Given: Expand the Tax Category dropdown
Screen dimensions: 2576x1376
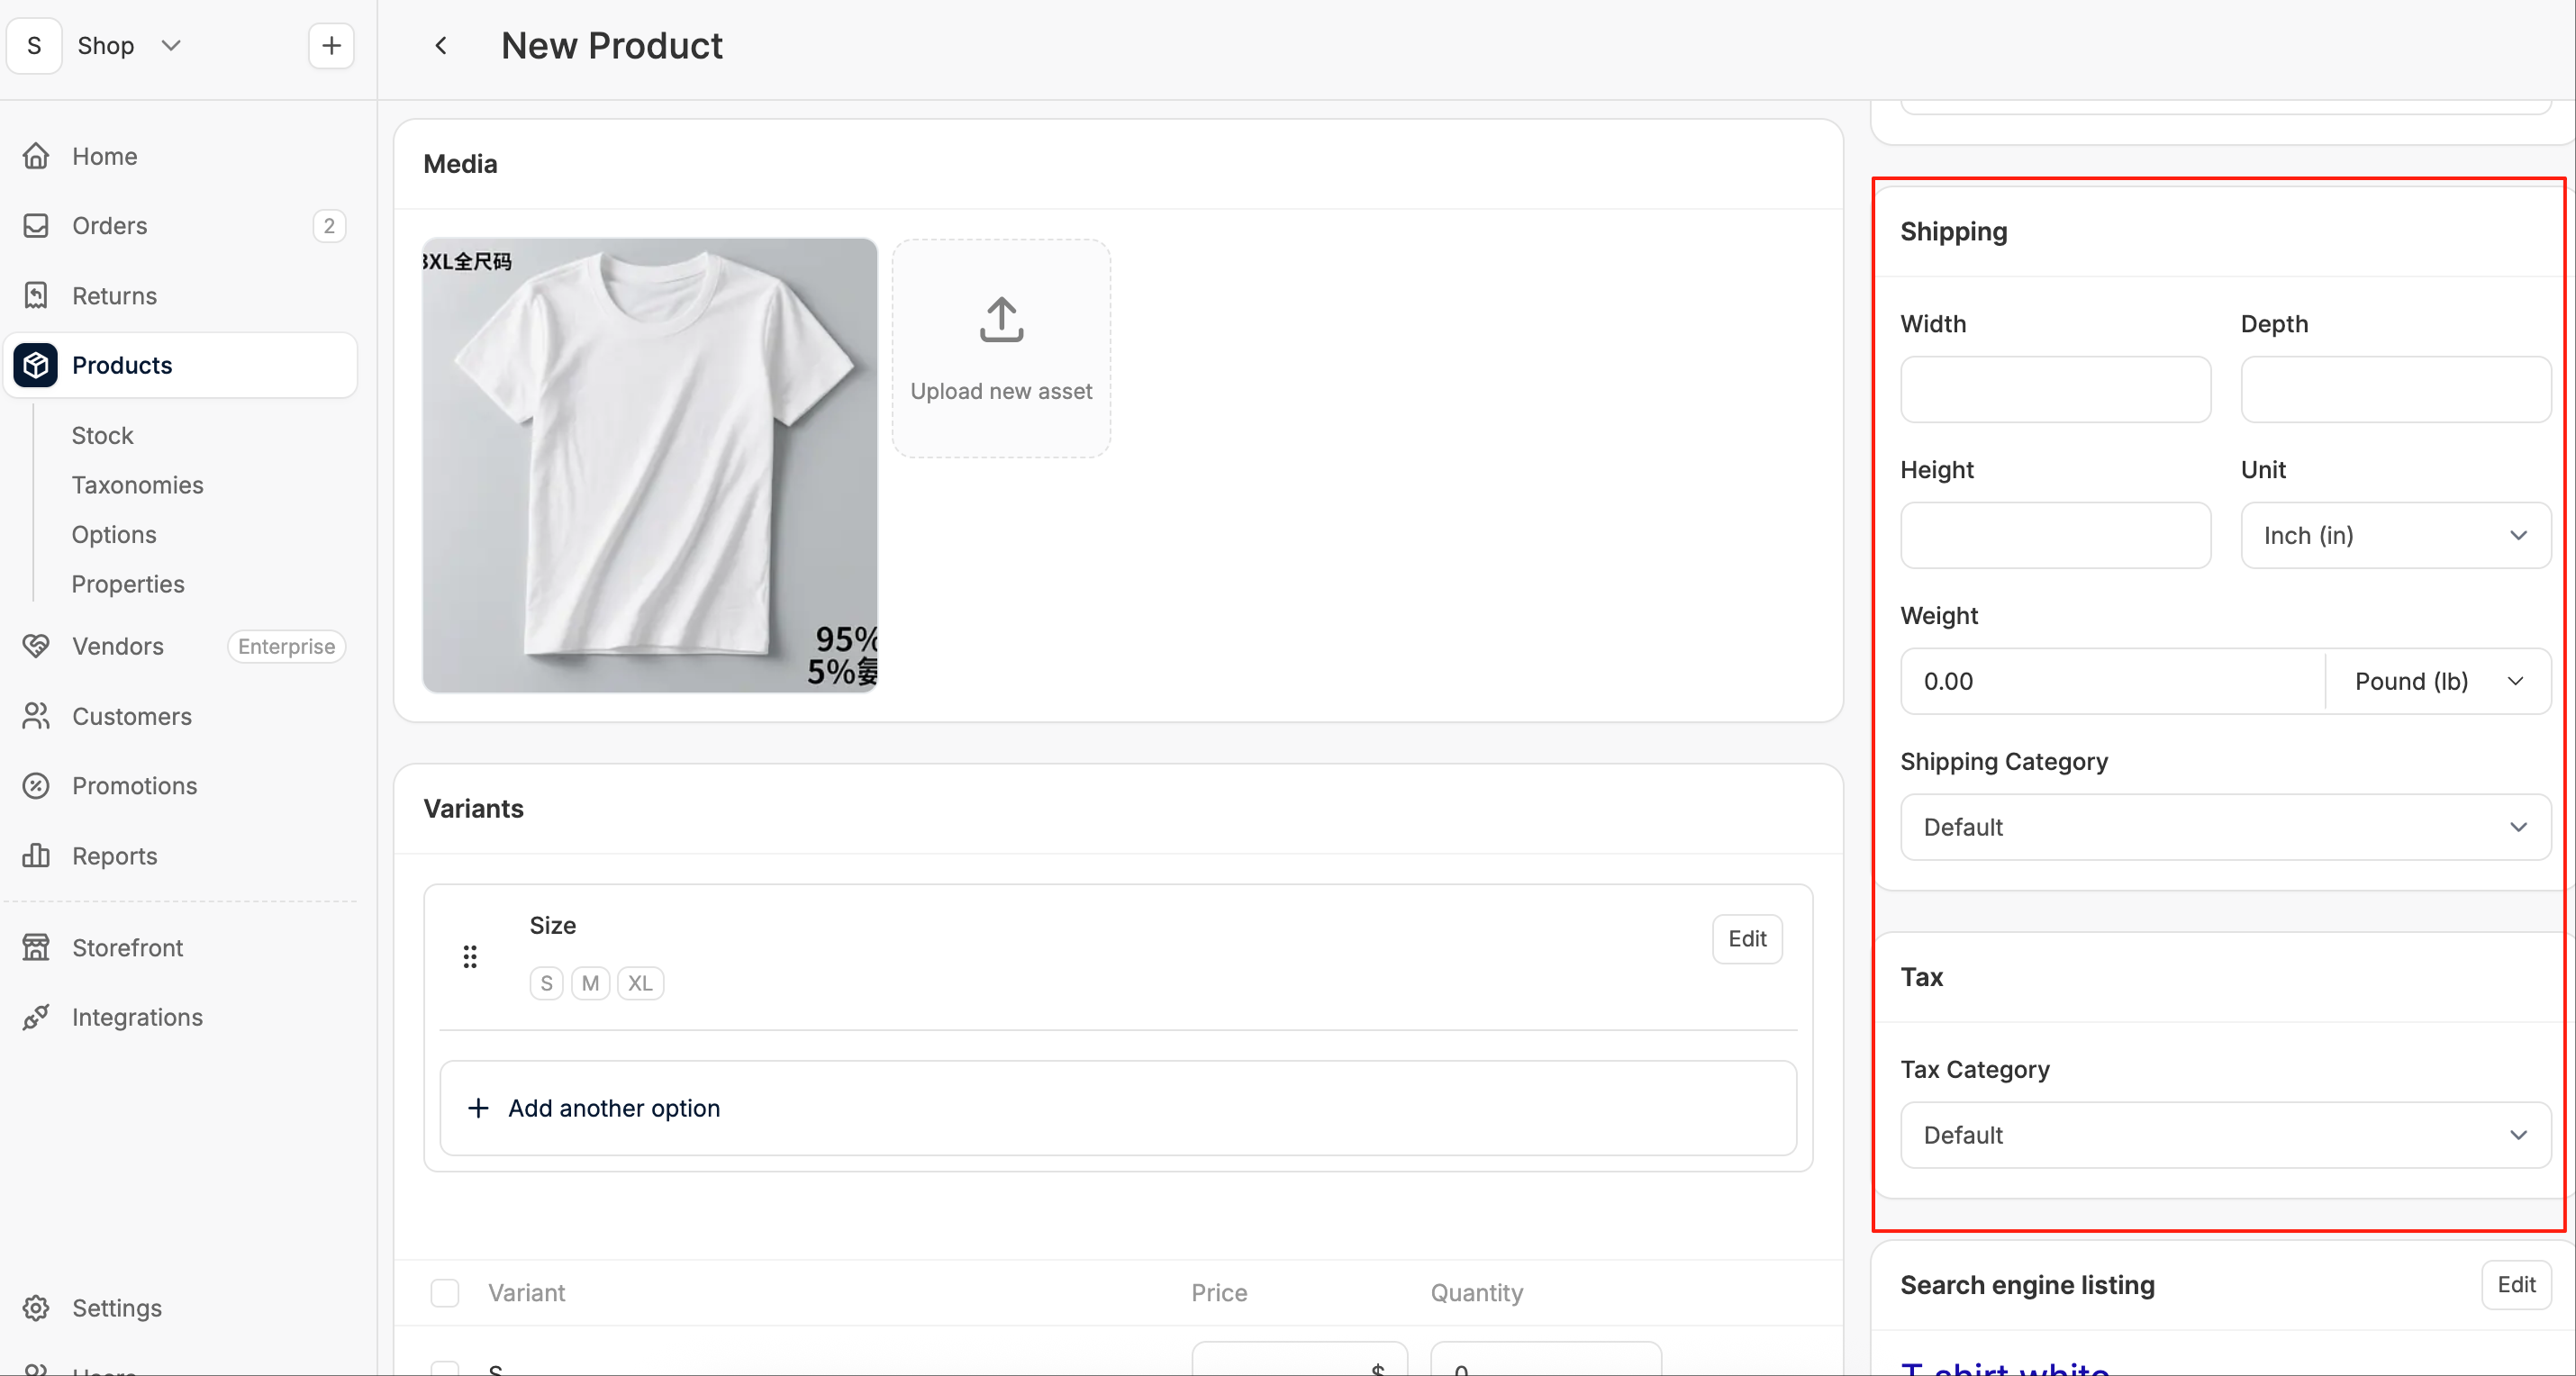Looking at the screenshot, I should point(2226,1135).
